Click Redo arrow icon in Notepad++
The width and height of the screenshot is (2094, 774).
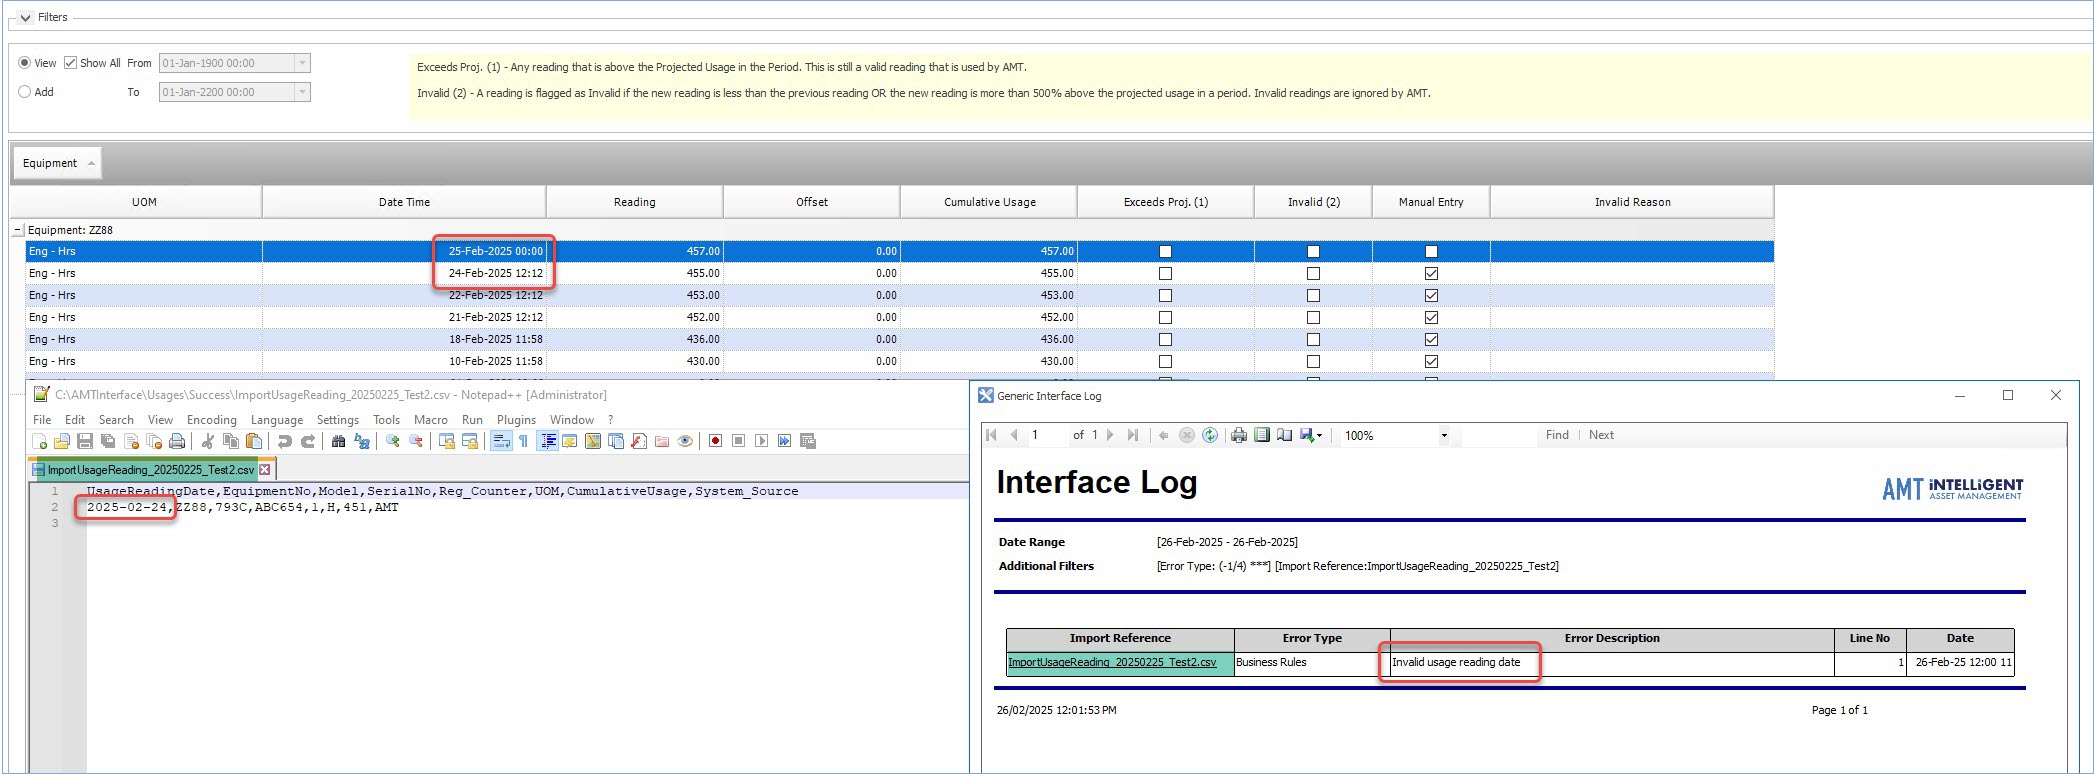pos(308,441)
